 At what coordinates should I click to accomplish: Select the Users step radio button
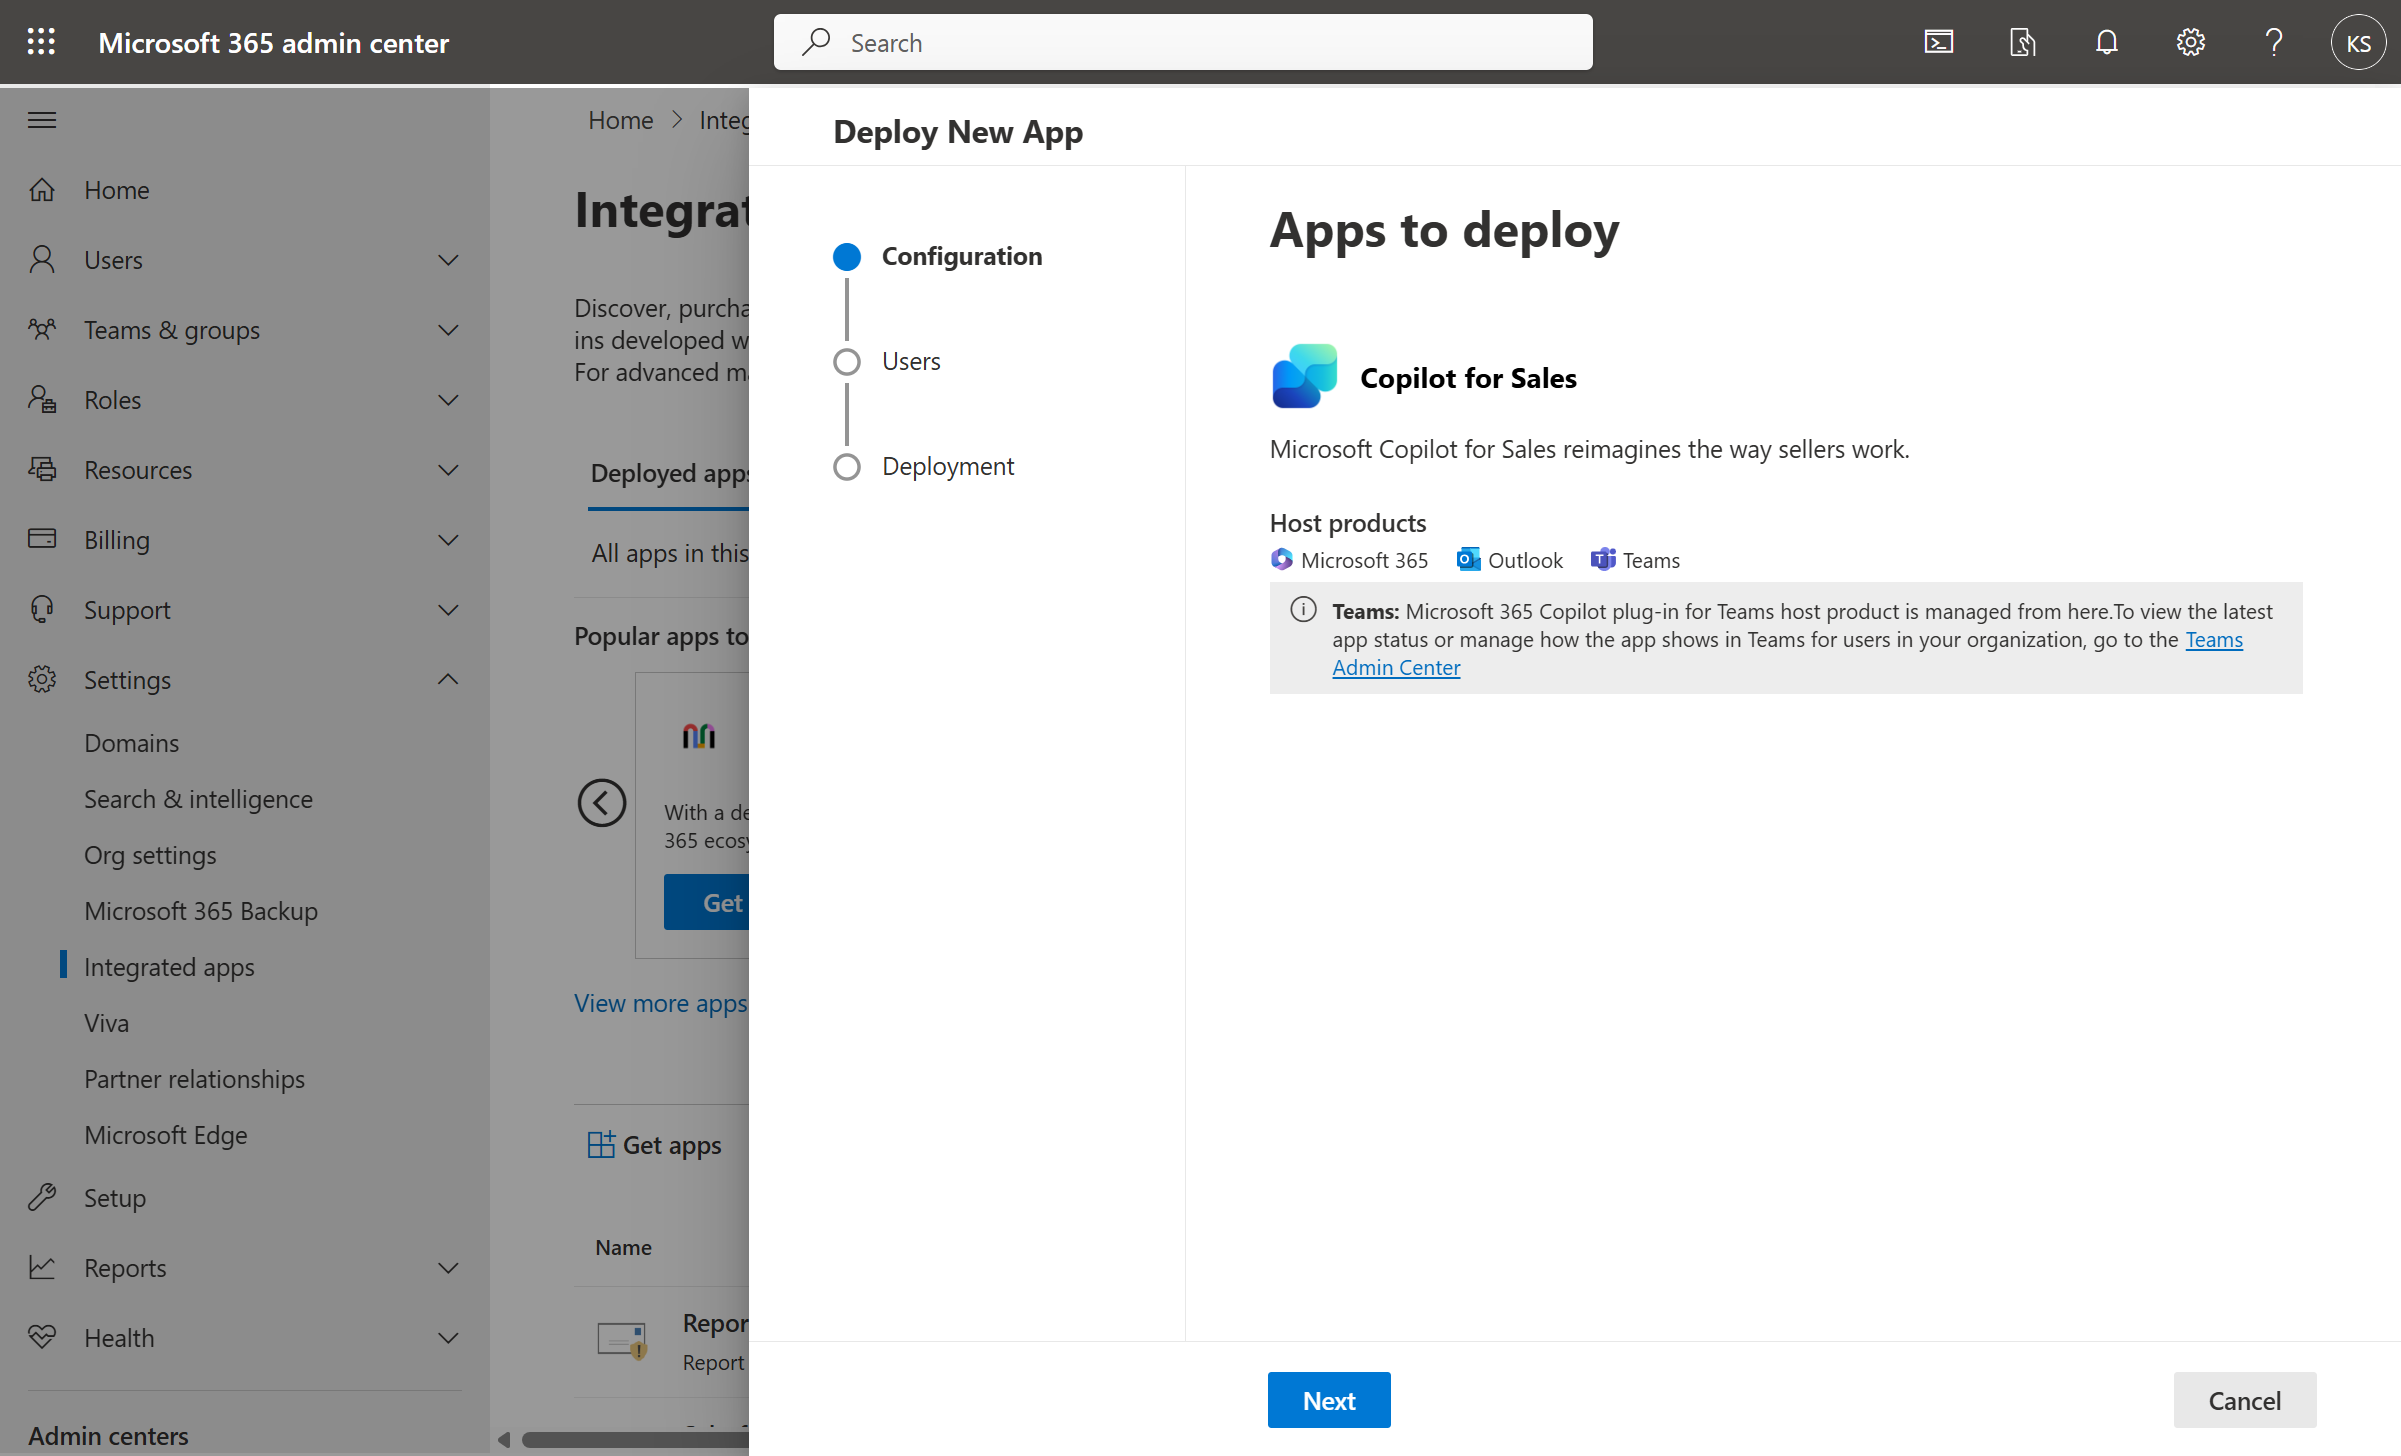click(x=845, y=362)
